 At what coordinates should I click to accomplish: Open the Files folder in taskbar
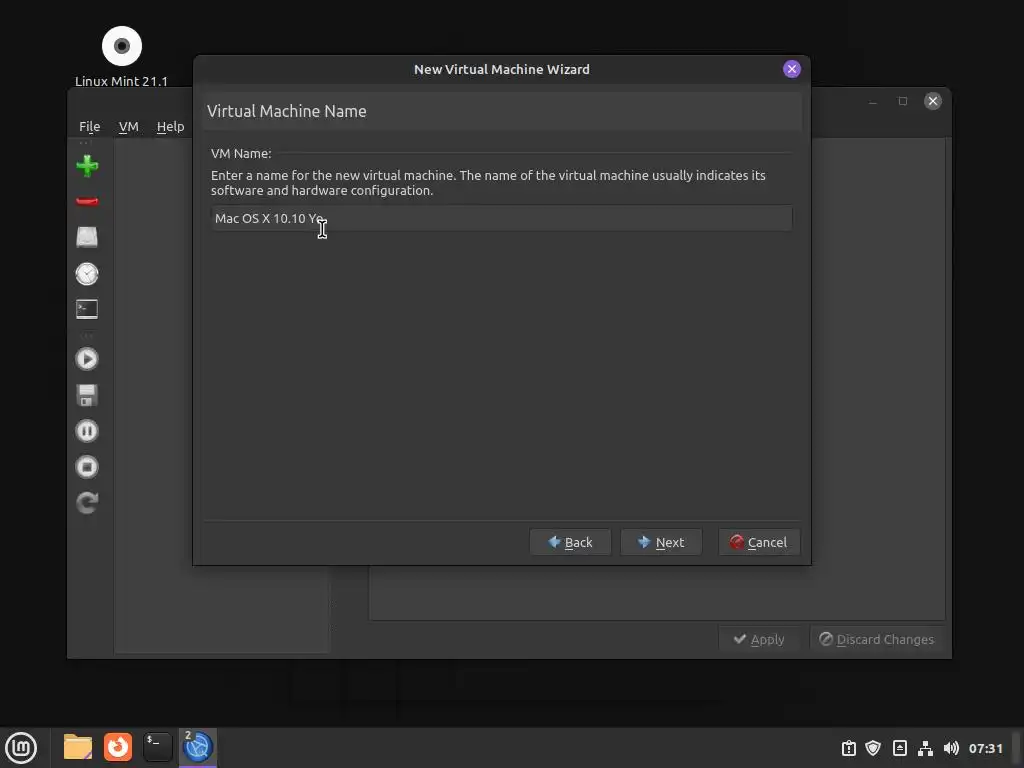(x=78, y=747)
